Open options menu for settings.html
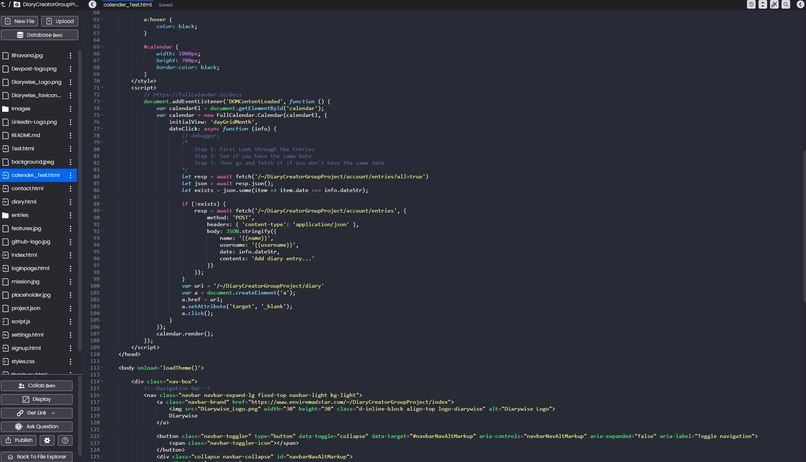 click(x=70, y=335)
